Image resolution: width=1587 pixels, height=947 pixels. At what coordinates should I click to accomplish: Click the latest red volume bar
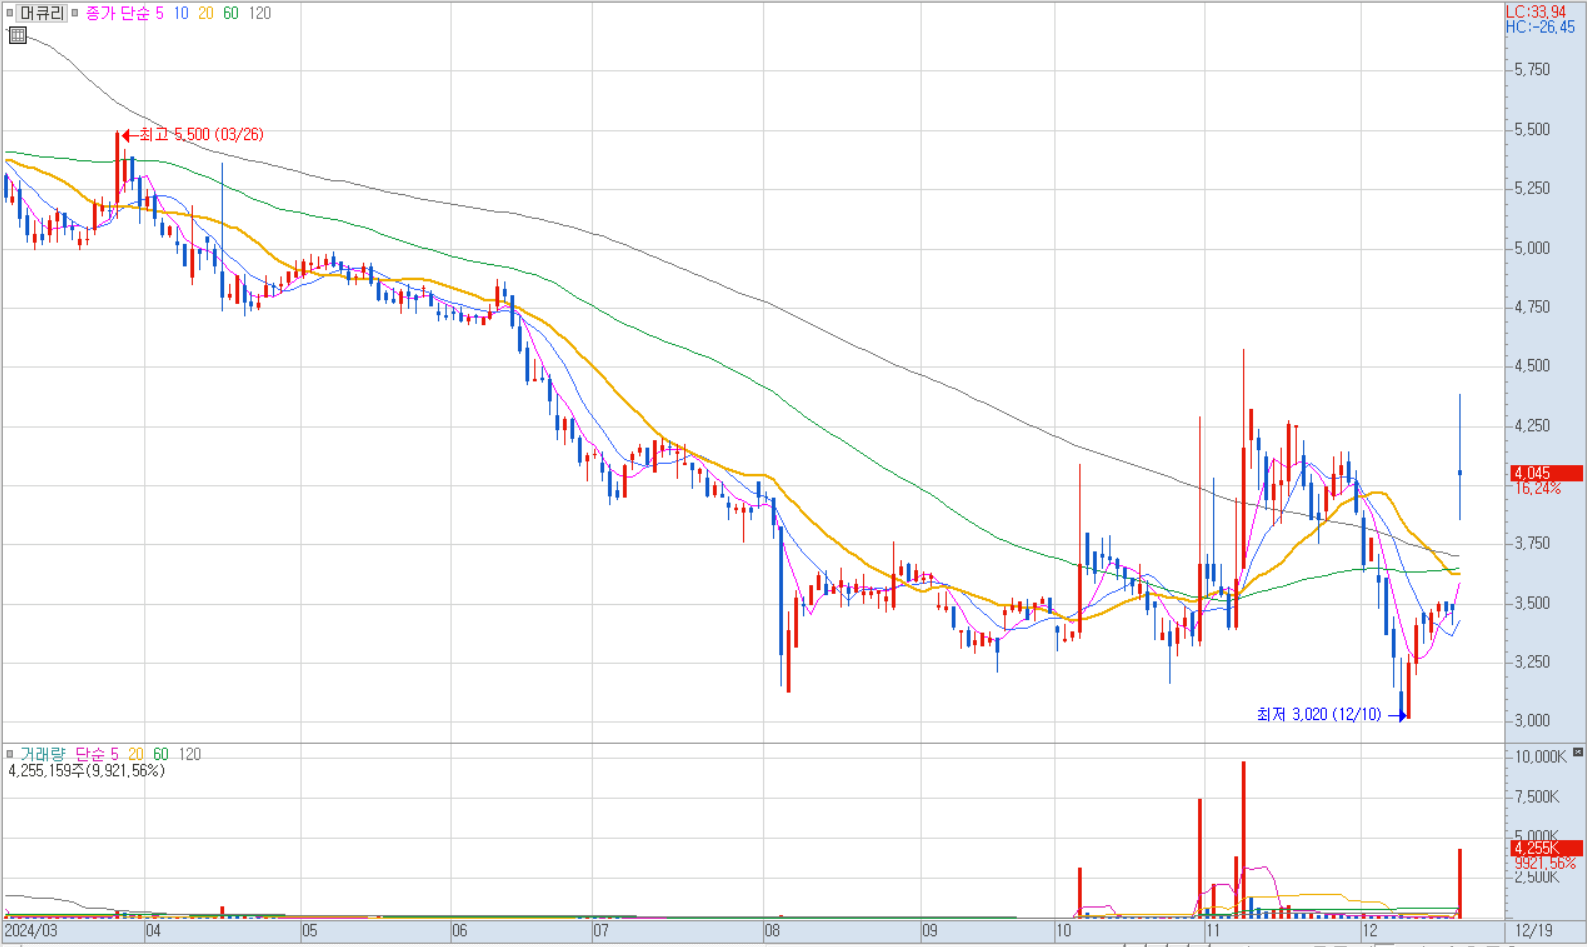[1460, 884]
